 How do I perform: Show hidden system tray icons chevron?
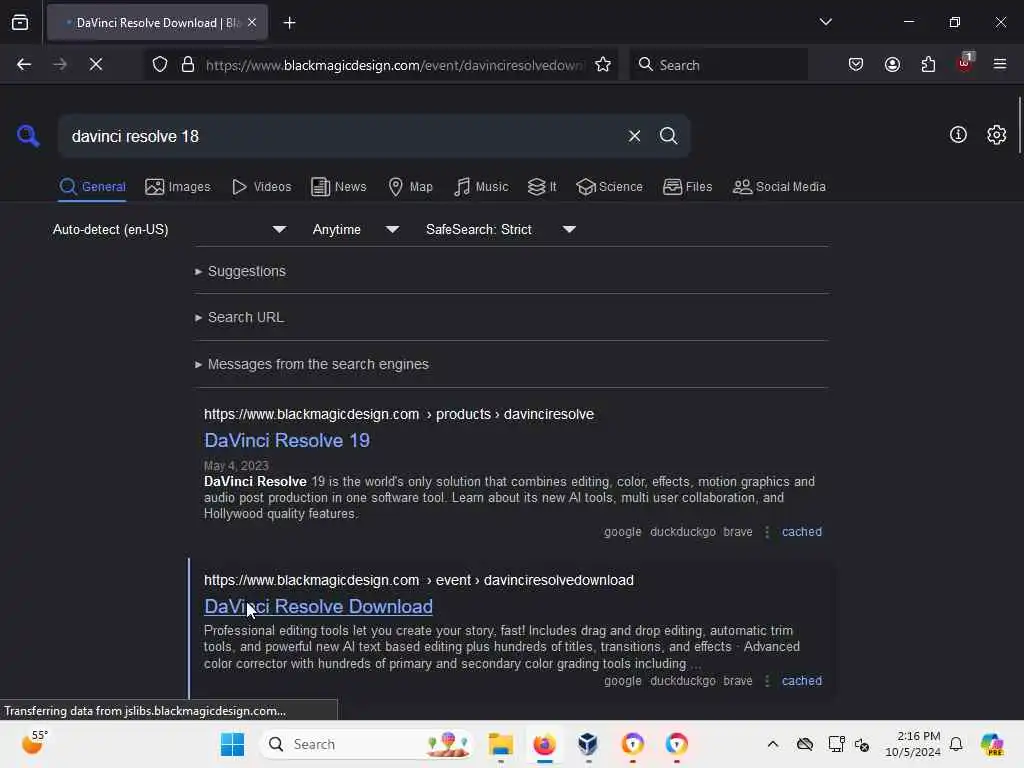click(773, 744)
